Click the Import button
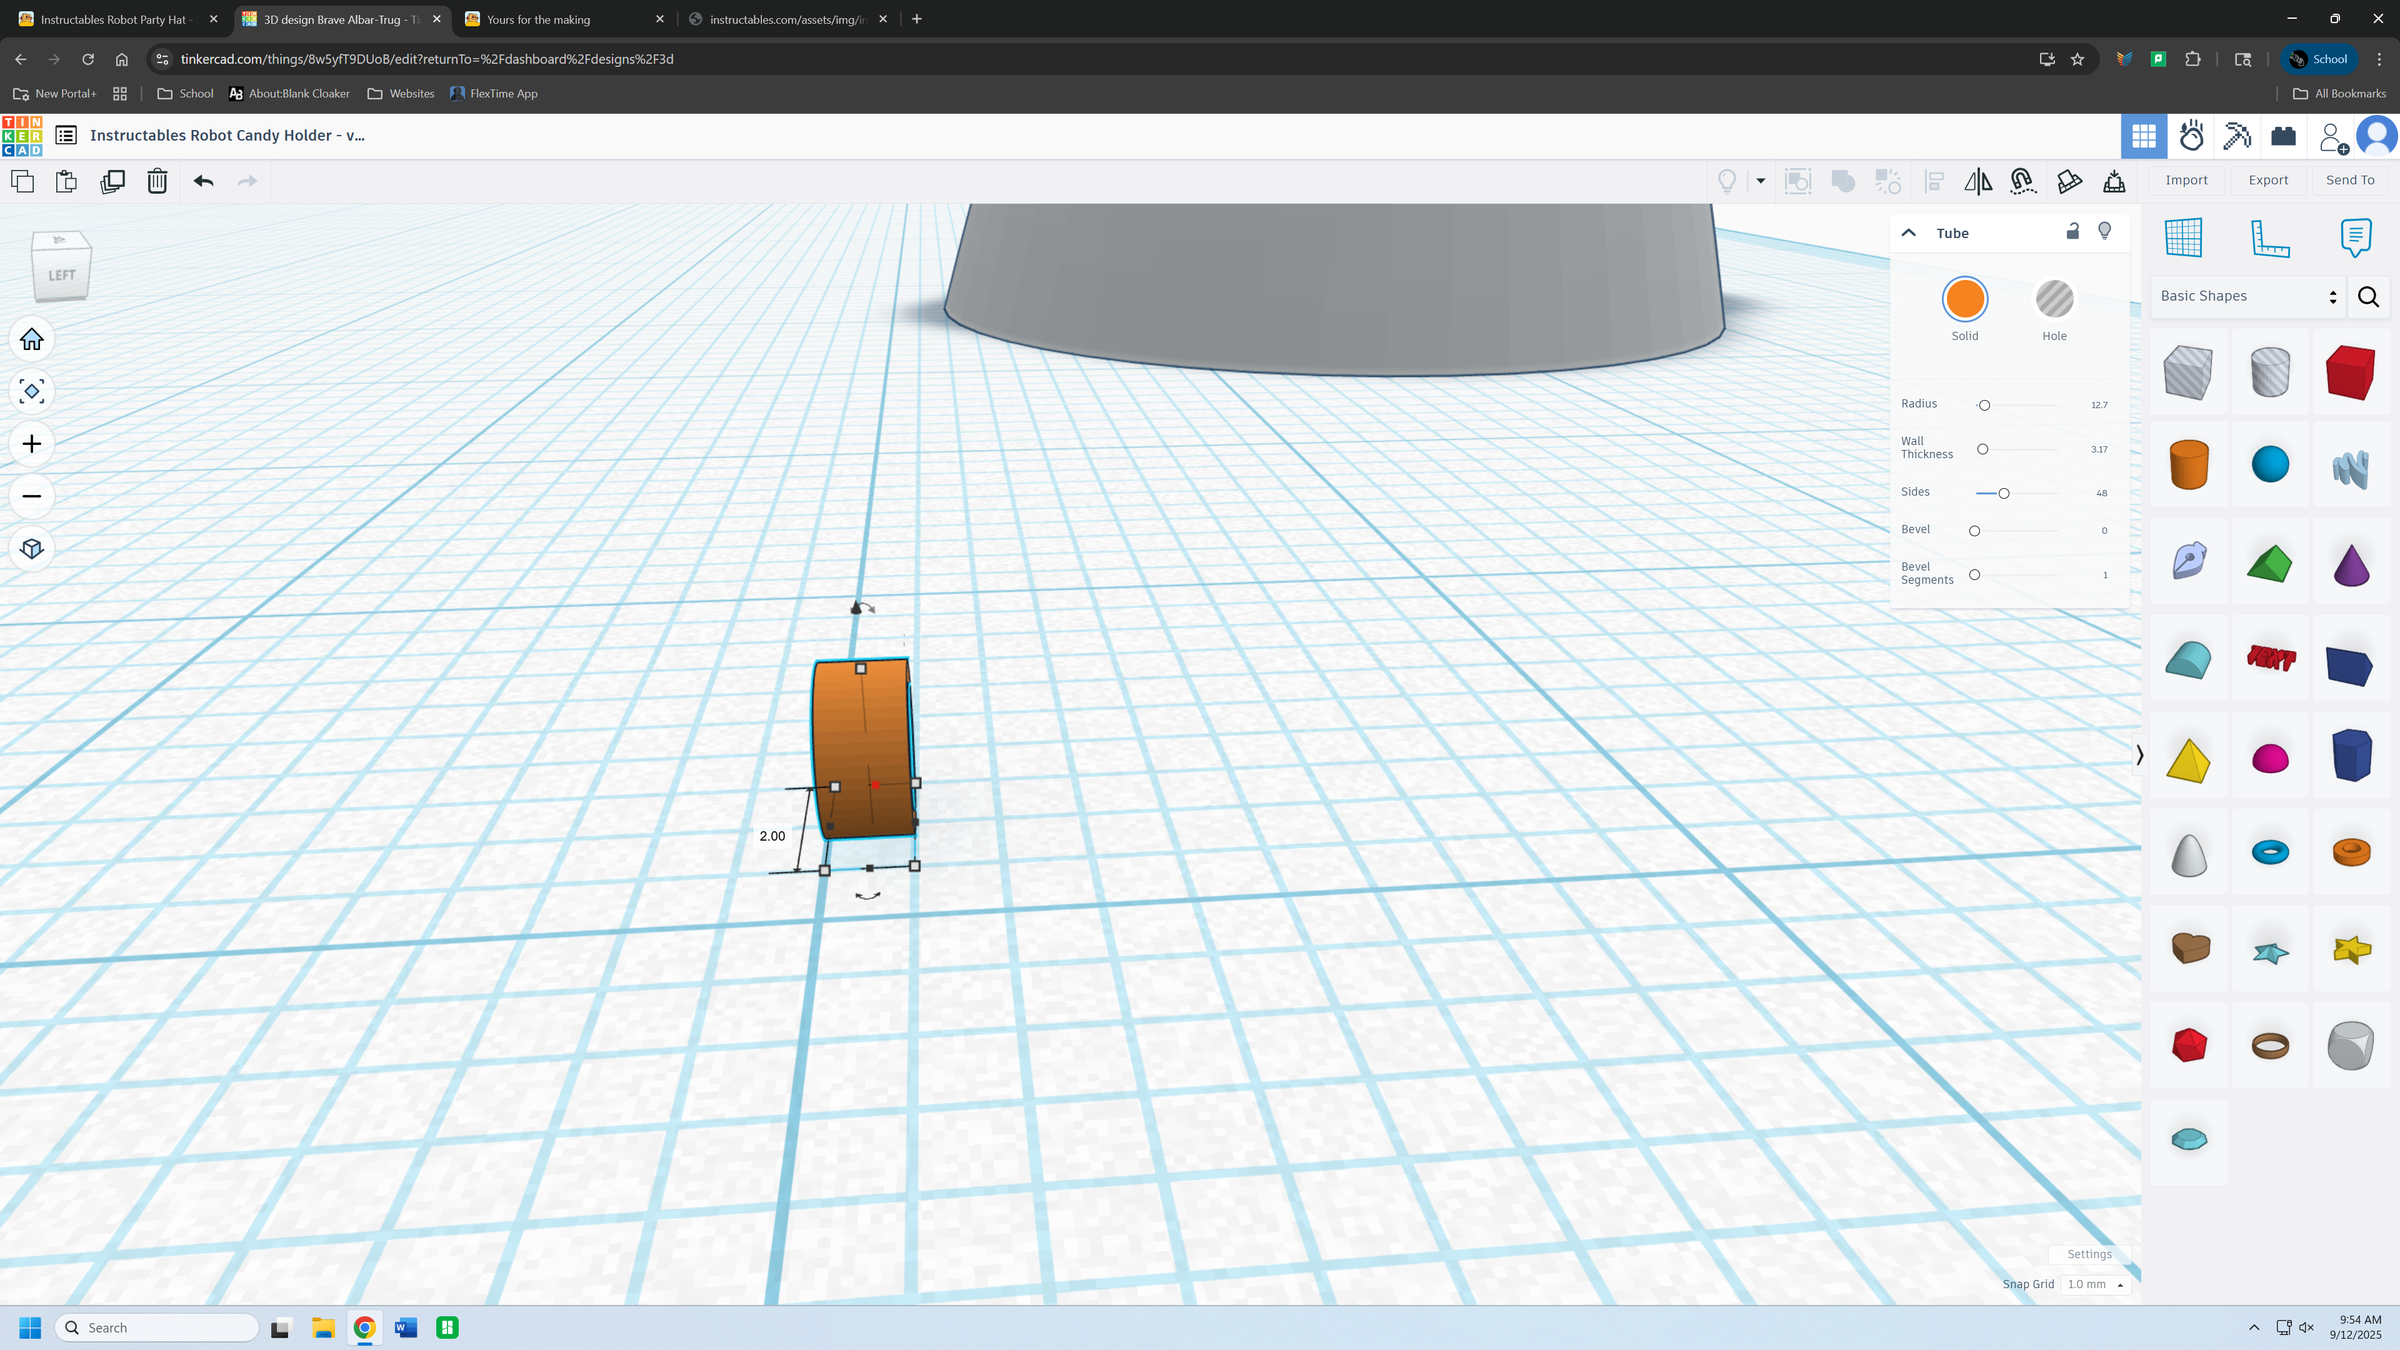The image size is (2400, 1350). point(2186,180)
